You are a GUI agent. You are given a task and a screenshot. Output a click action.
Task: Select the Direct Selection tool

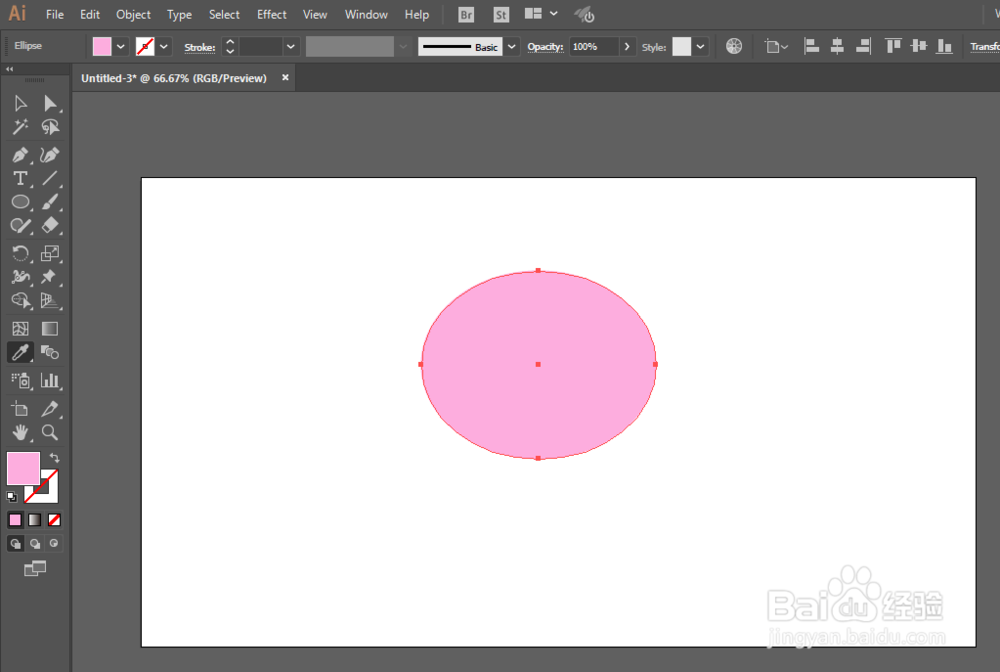pos(50,103)
